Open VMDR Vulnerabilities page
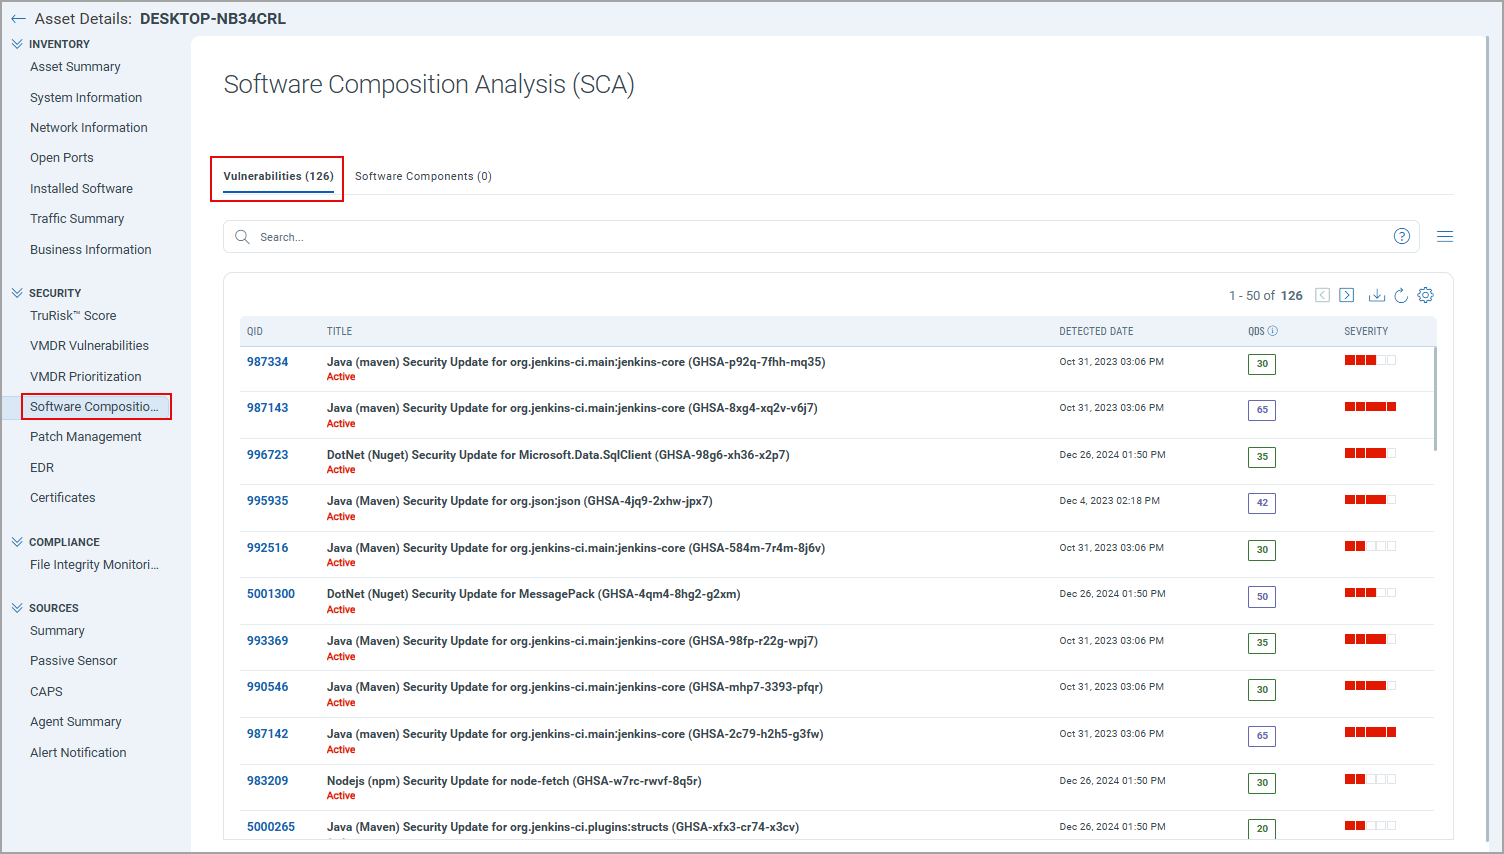This screenshot has height=854, width=1504. click(x=89, y=346)
